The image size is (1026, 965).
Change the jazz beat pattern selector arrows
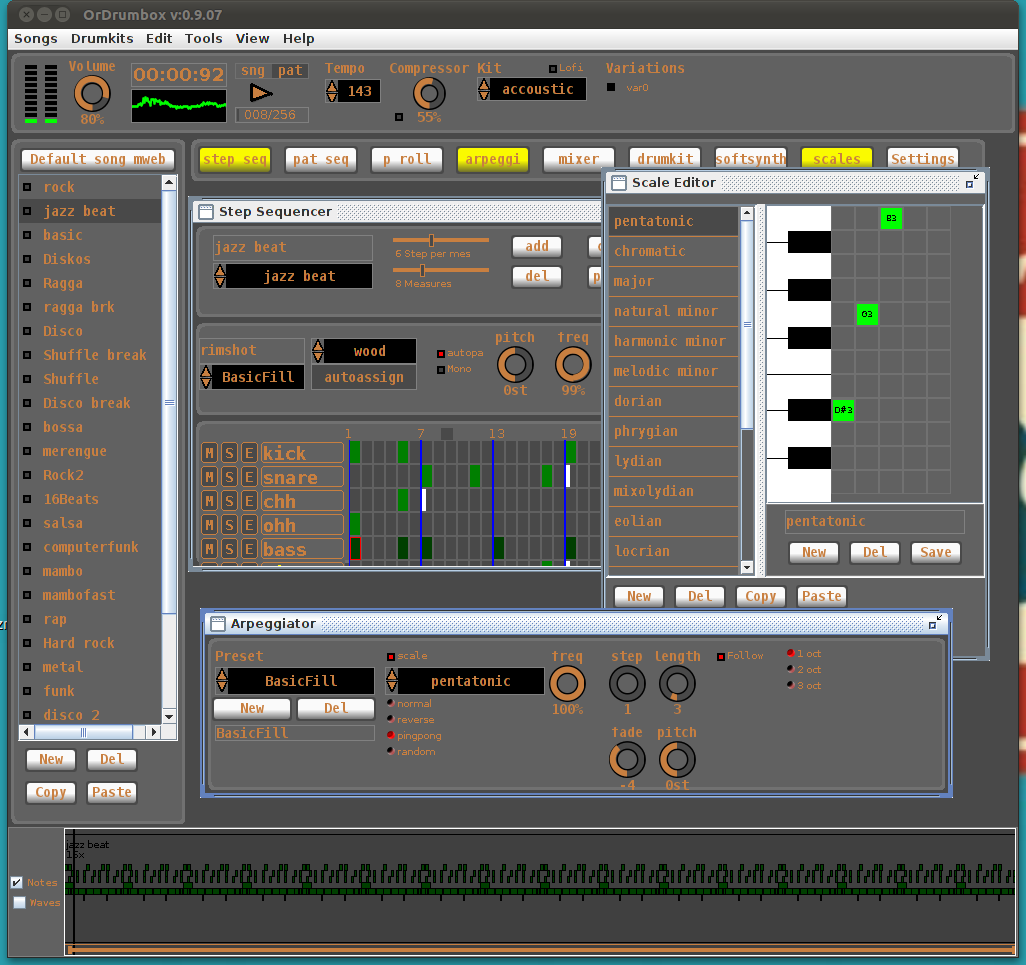tap(220, 275)
